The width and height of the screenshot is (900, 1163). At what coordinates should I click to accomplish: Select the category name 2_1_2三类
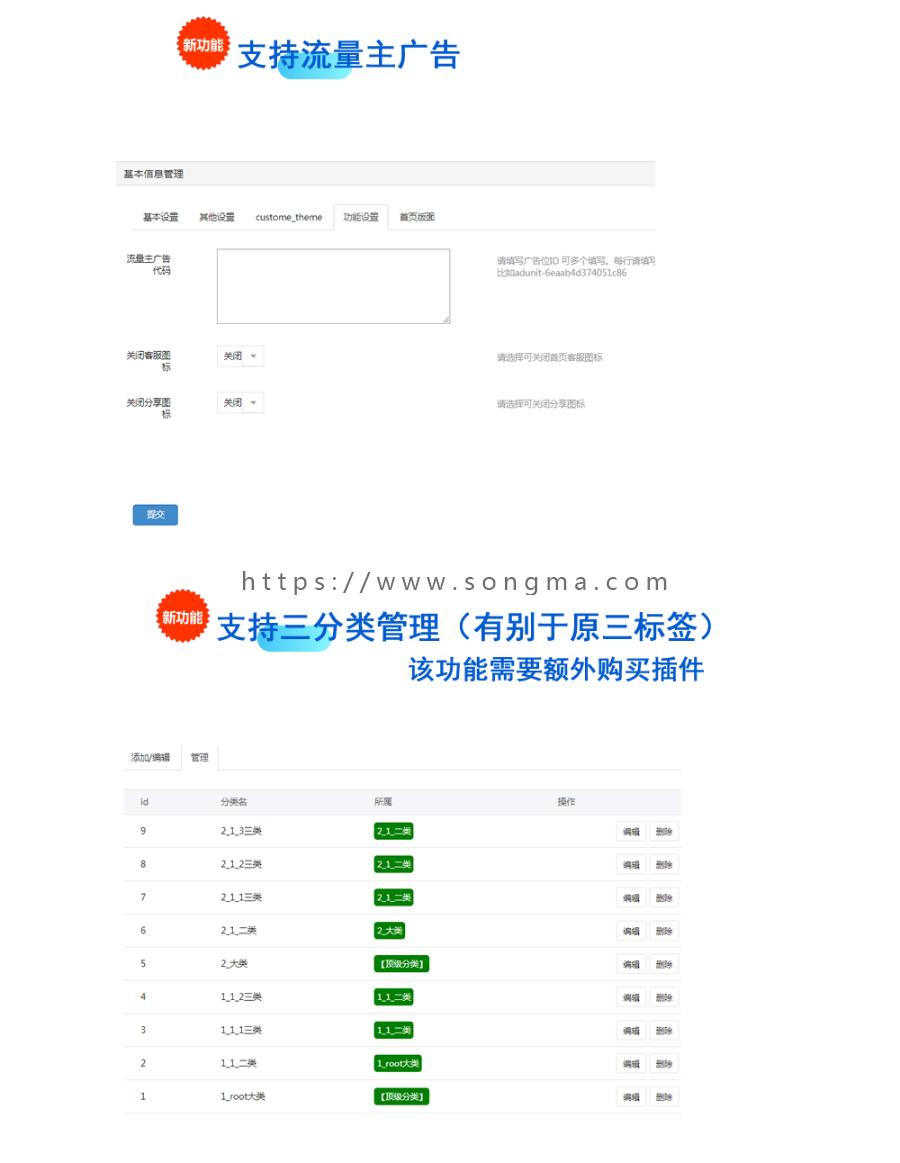241,865
